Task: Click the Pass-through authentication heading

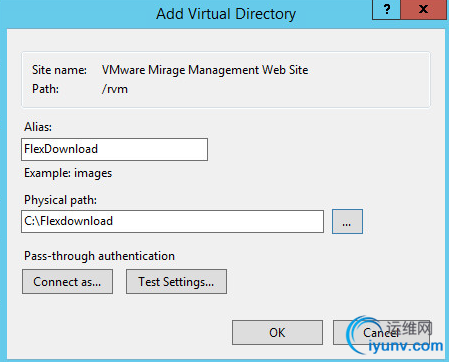Action: click(99, 256)
